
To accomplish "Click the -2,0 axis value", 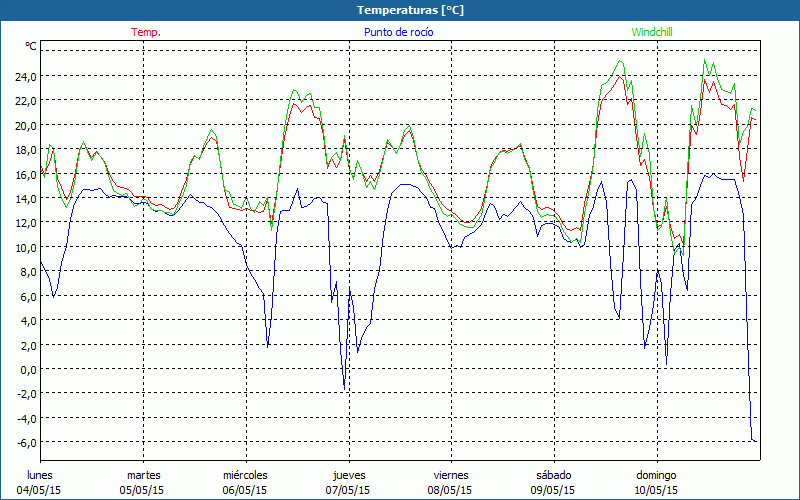I will pyautogui.click(x=27, y=394).
